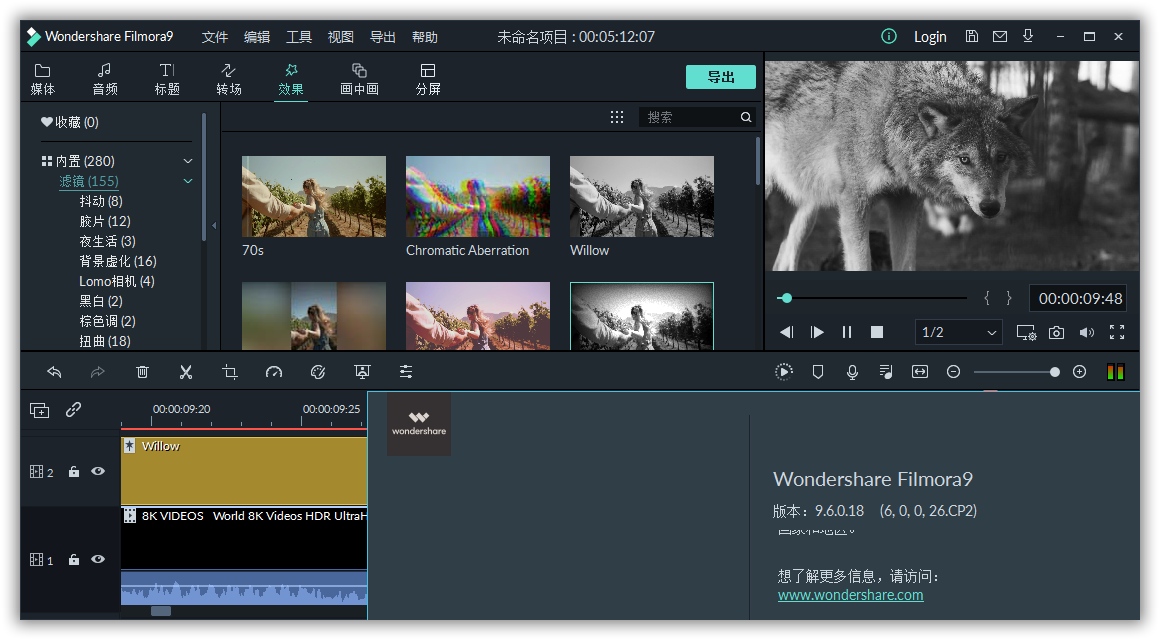Collapse the 滤镜 (155) chevron
Screen dimensions: 1160x640
[x=188, y=181]
